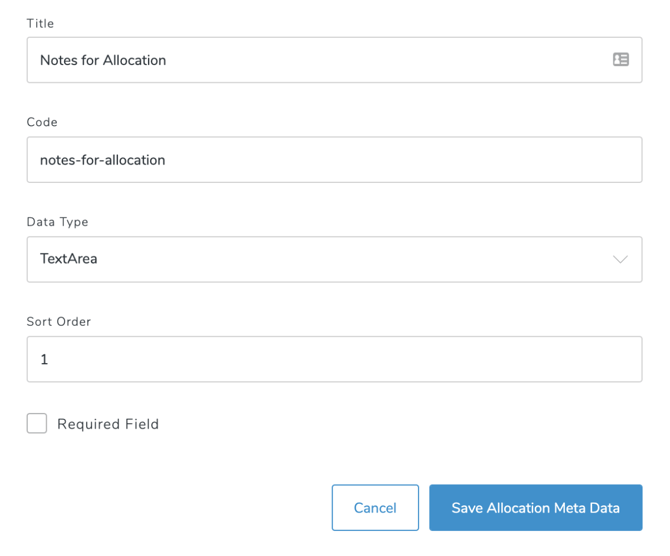
Task: Click the "Sort Order" field label
Action: click(x=59, y=322)
